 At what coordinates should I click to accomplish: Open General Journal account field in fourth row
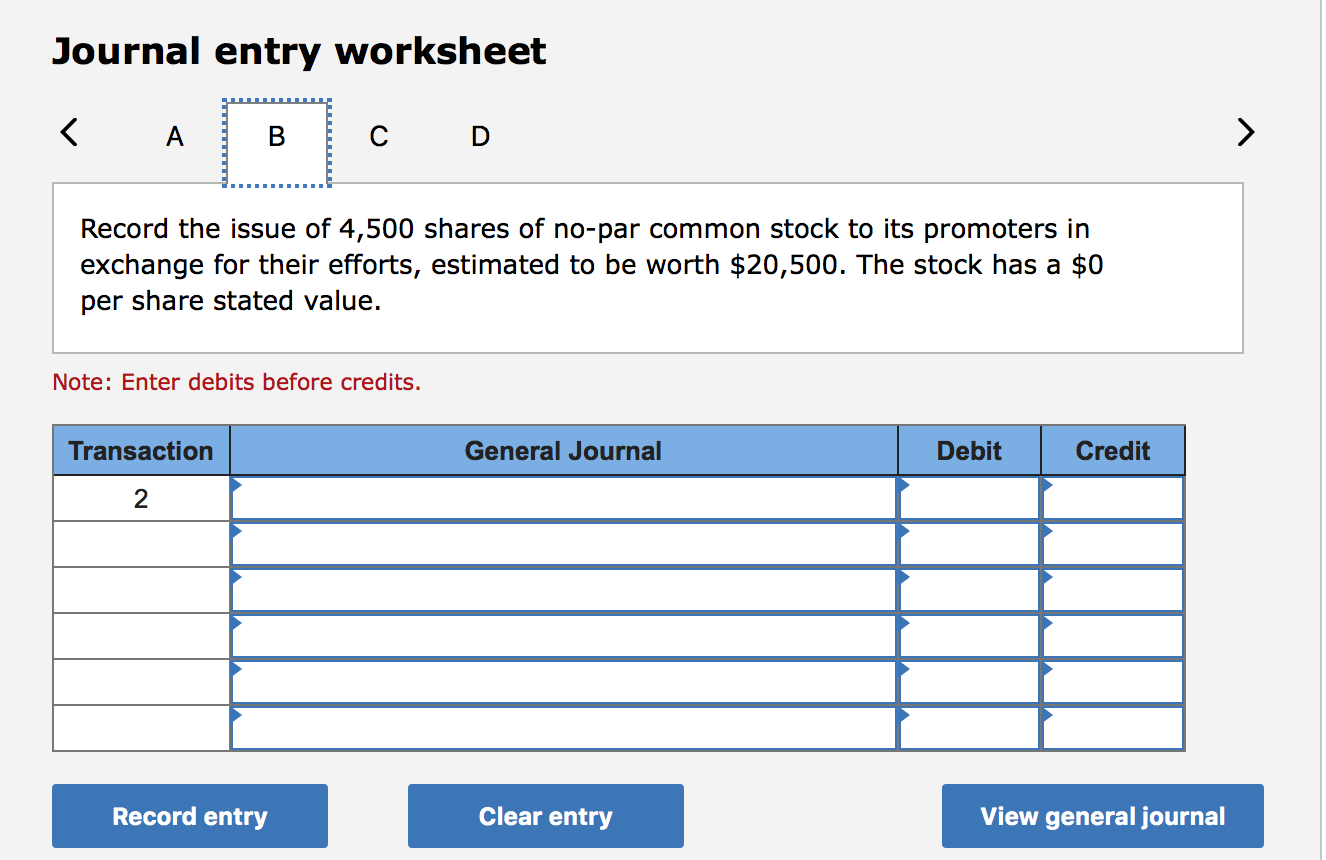pyautogui.click(x=564, y=636)
